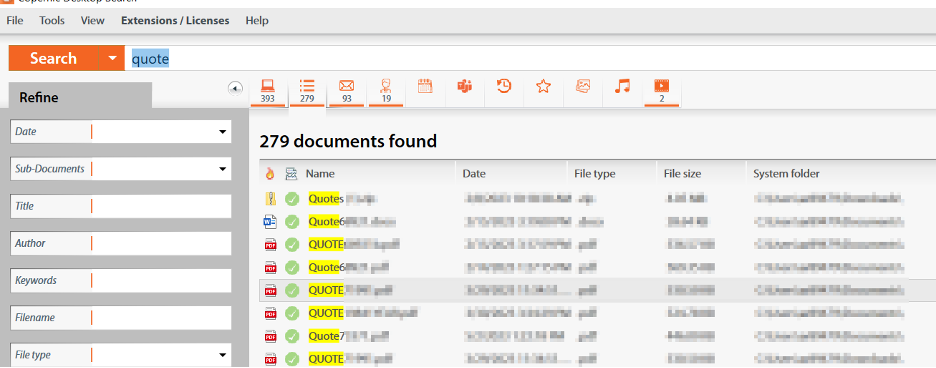Open the pictures category icon
The height and width of the screenshot is (368, 936).
point(583,87)
